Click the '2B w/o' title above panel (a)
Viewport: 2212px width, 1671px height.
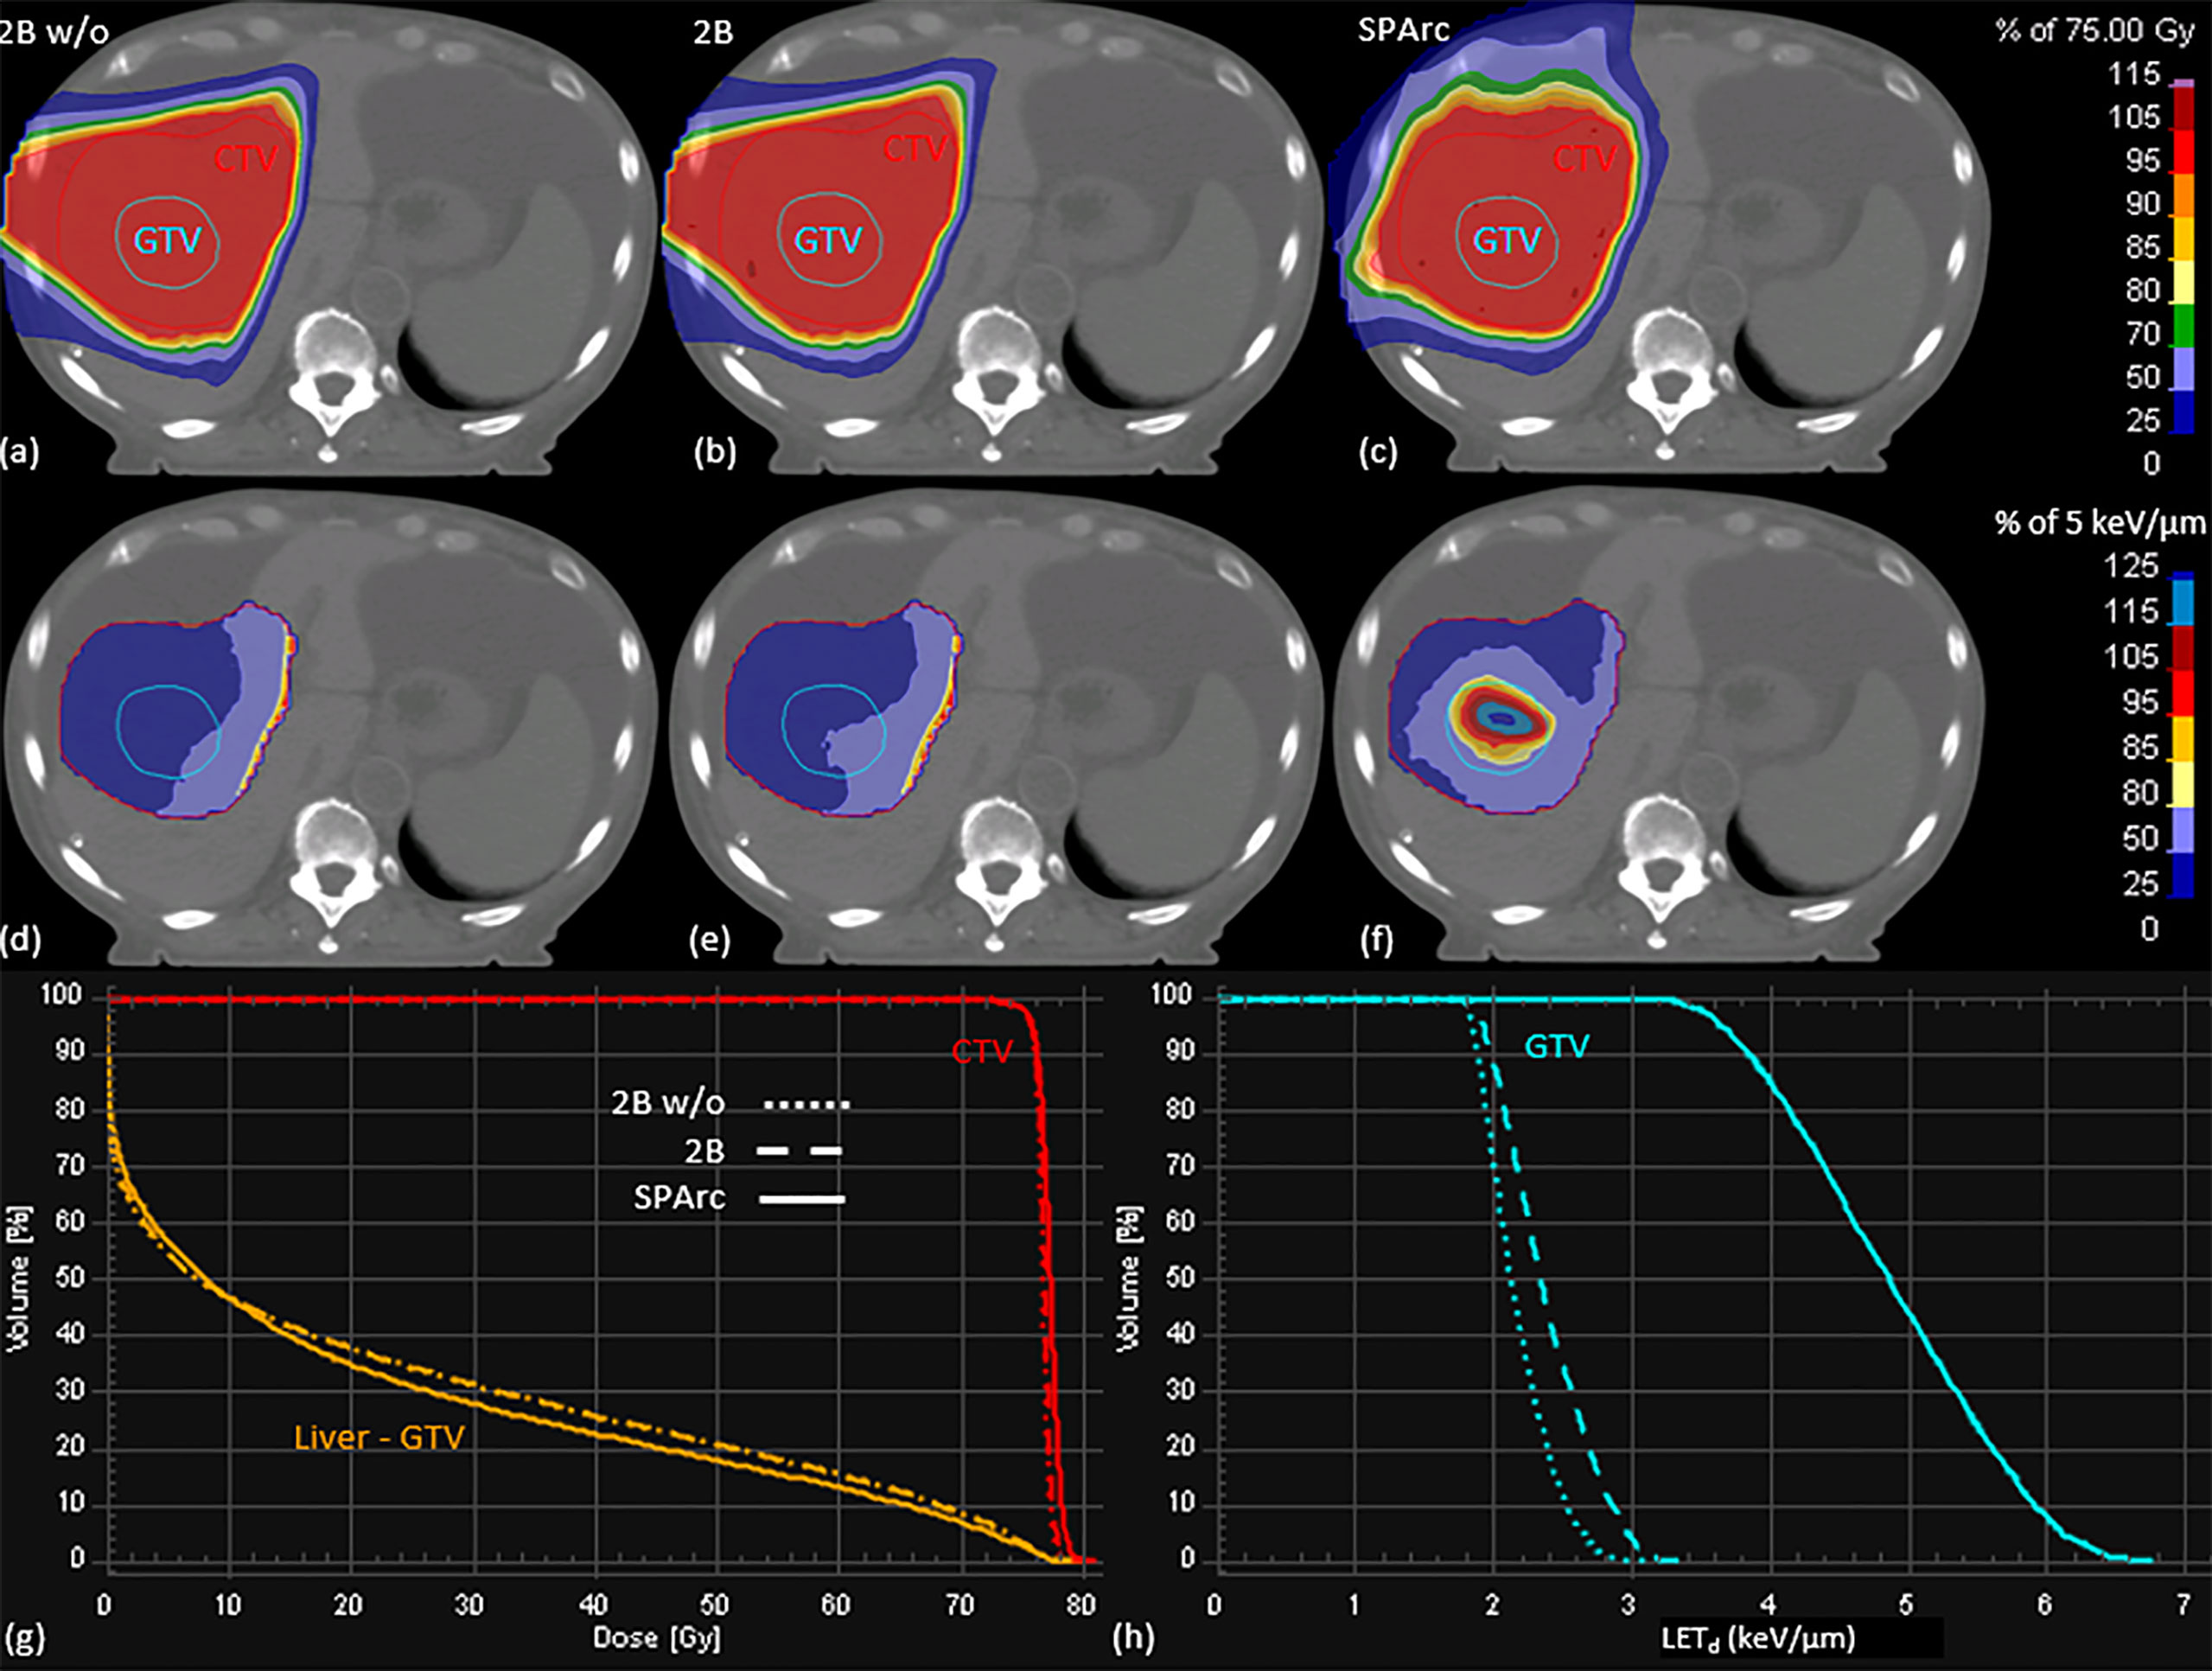[x=54, y=33]
